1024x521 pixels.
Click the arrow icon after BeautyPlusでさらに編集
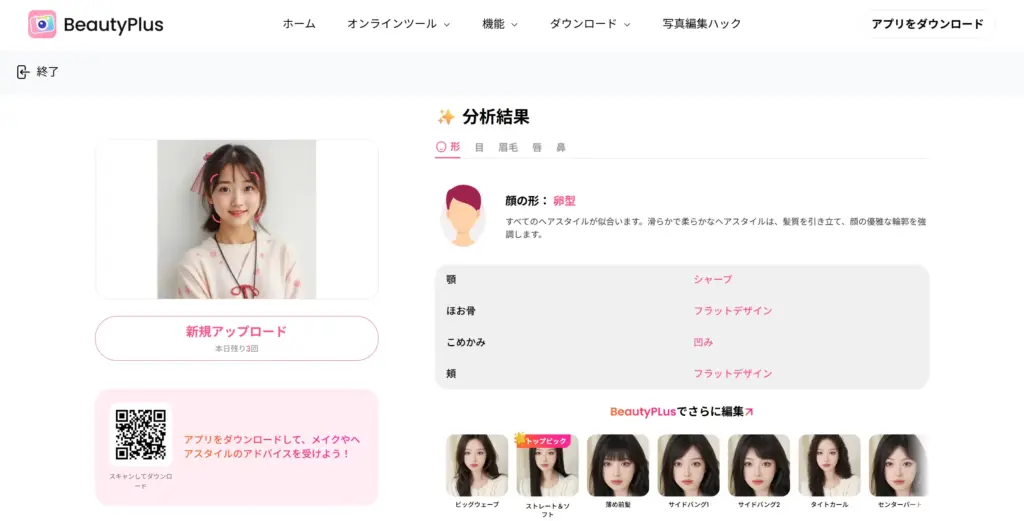point(749,411)
